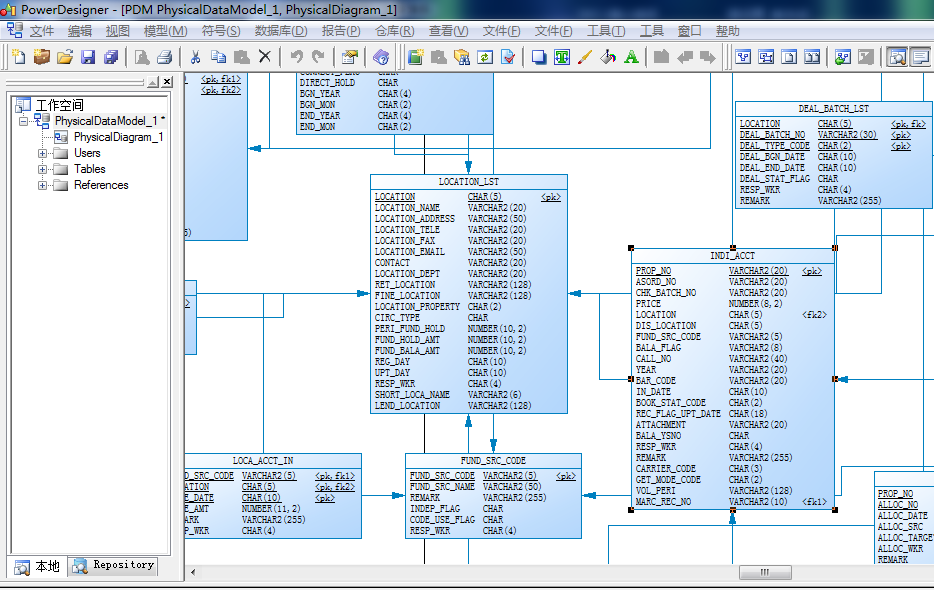Click the help book question mark icon
This screenshot has height=590, width=934.
point(381,57)
